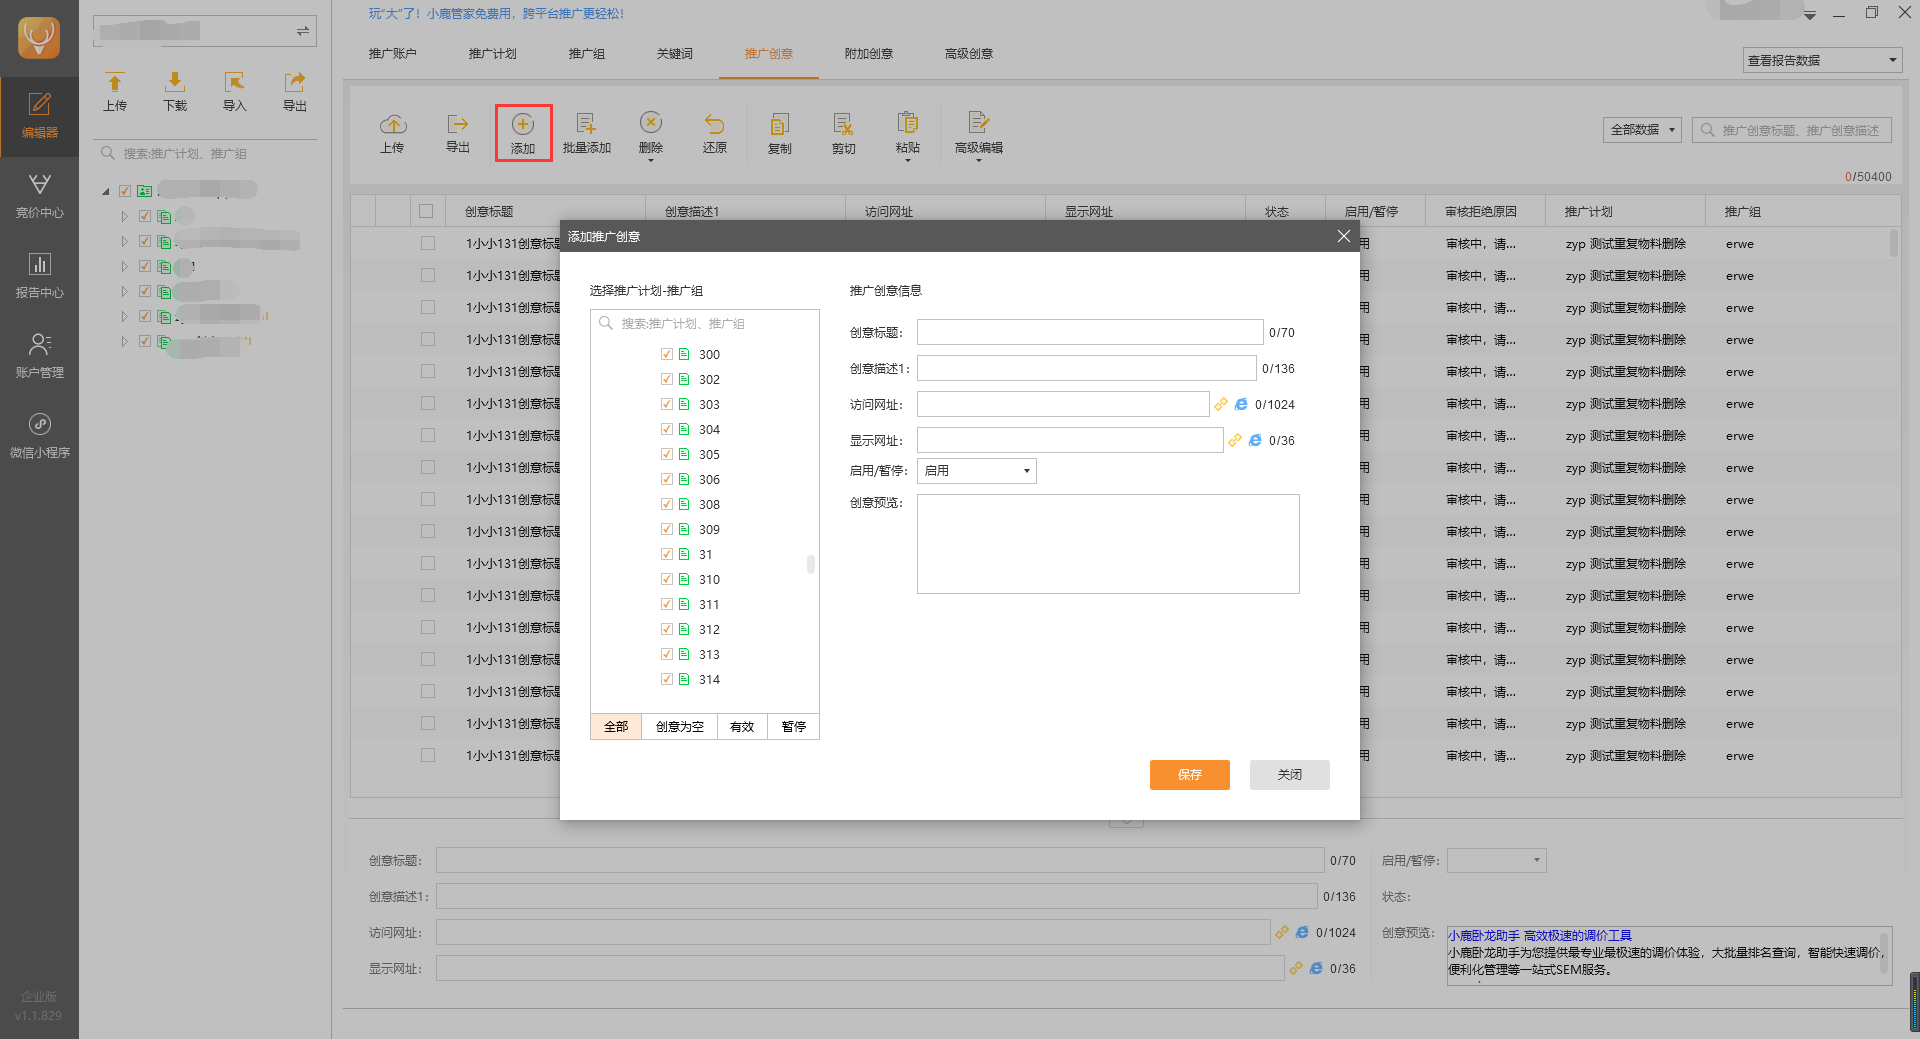The height and width of the screenshot is (1039, 1920).
Task: Open 报告中心 report center
Action: [39, 276]
